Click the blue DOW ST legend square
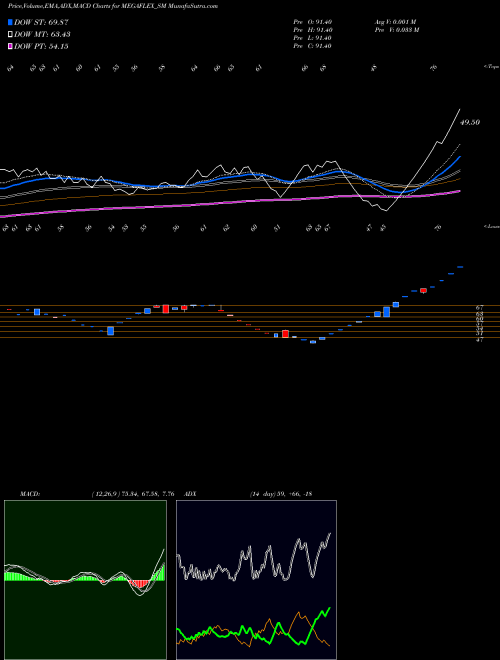Viewport: 500px width, 660px height. point(11,22)
